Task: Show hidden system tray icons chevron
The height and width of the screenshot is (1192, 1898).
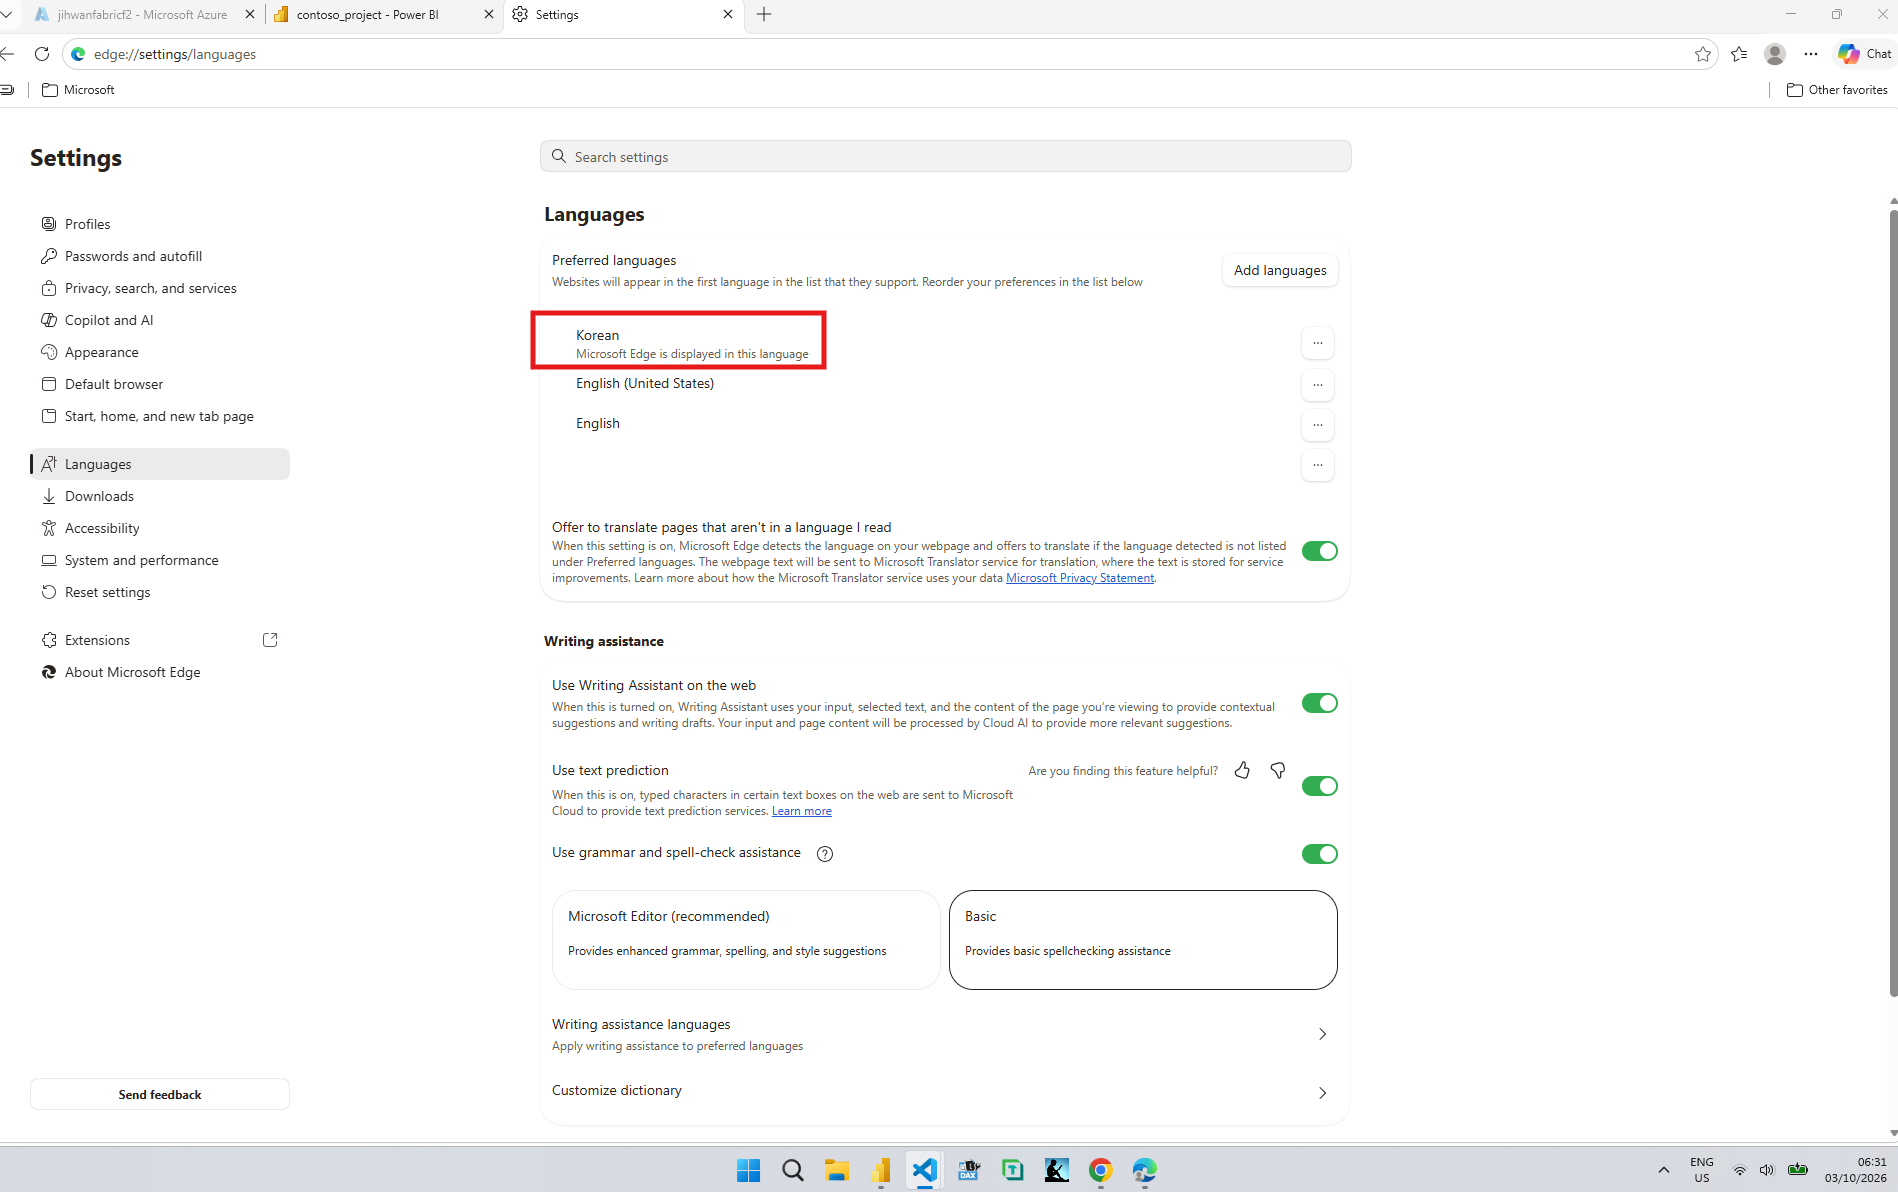Action: coord(1664,1170)
